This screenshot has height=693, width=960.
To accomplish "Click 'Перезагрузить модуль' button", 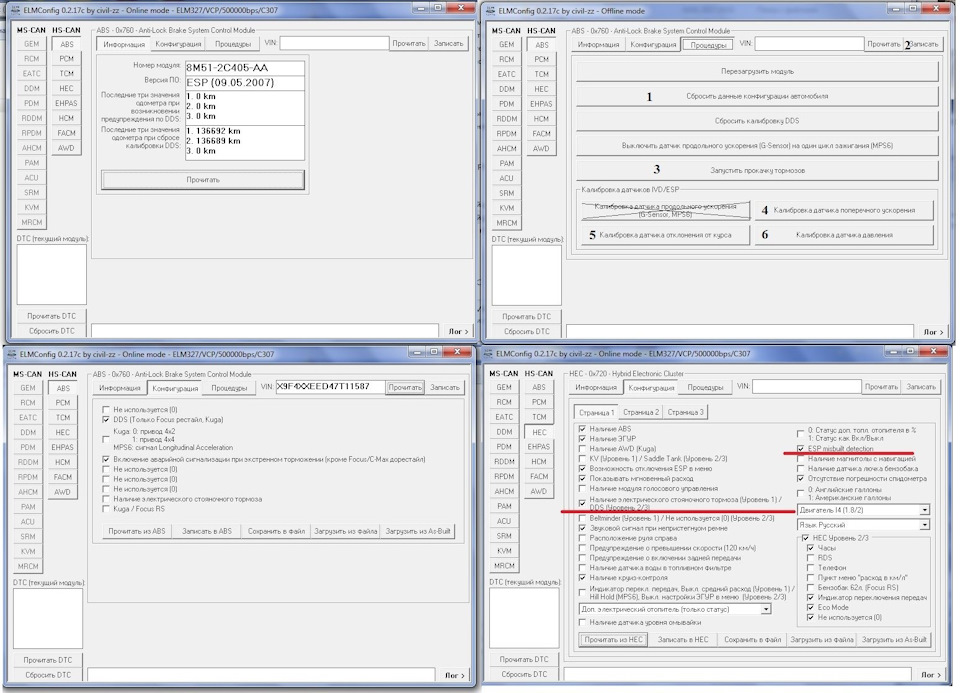I will (757, 72).
